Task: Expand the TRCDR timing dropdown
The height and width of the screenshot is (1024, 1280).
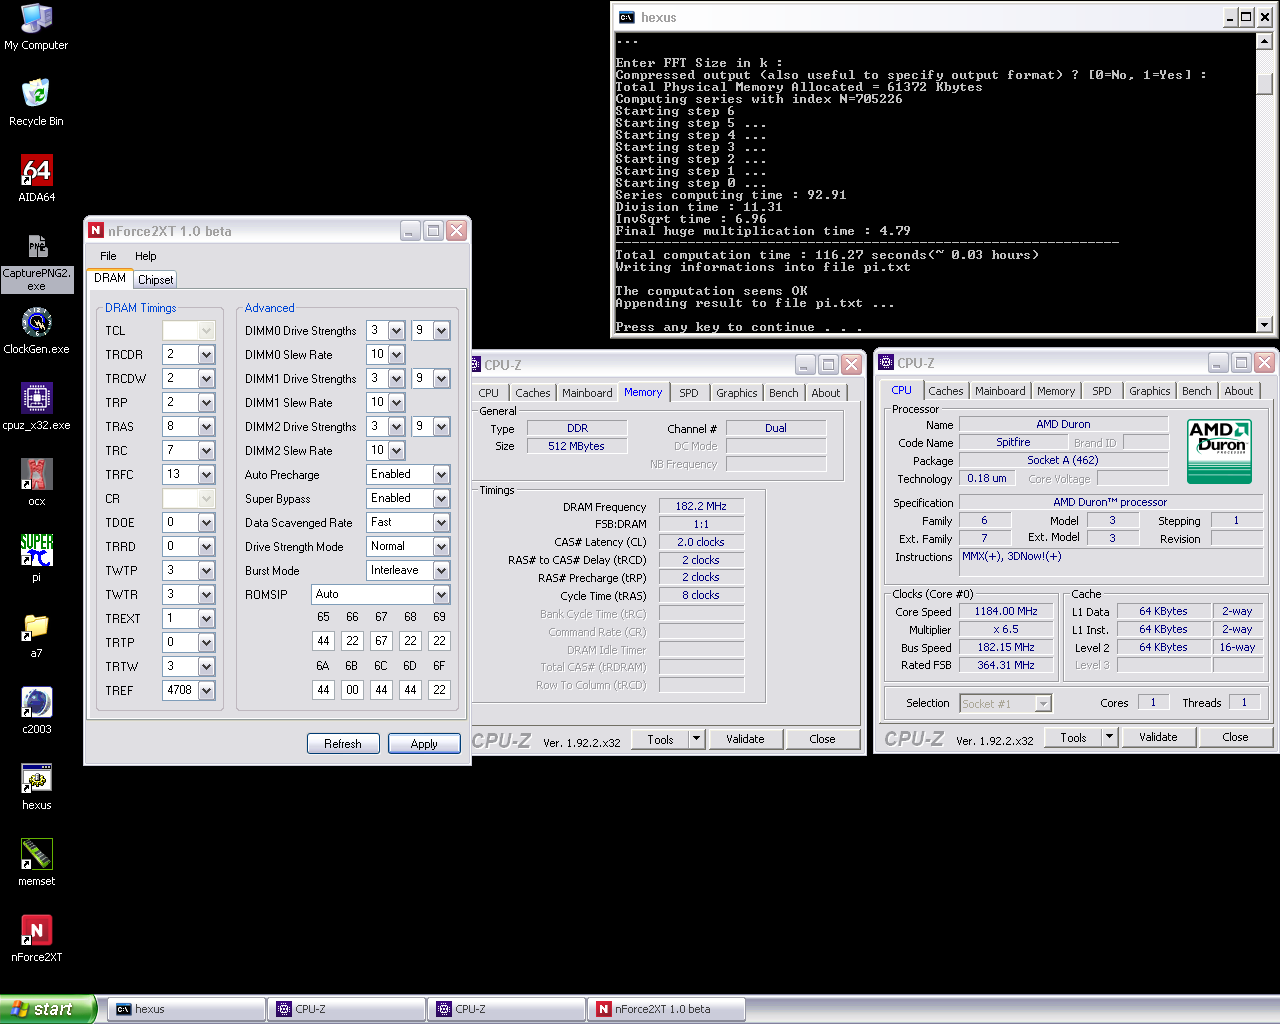Action: click(206, 354)
